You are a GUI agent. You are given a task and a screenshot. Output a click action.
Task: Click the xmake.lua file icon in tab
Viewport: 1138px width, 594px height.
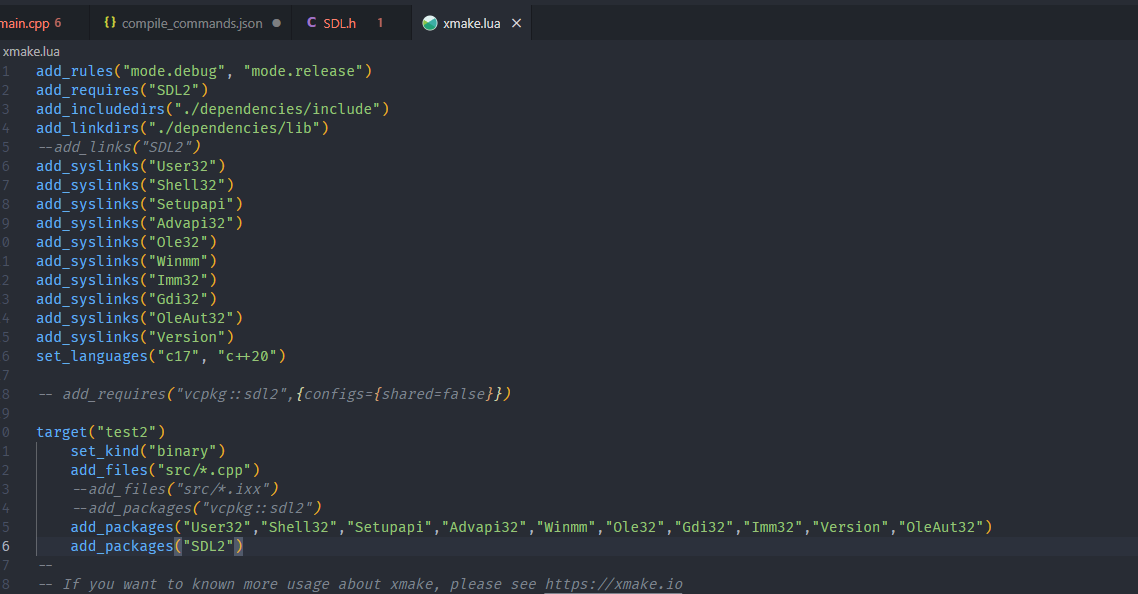(x=430, y=23)
